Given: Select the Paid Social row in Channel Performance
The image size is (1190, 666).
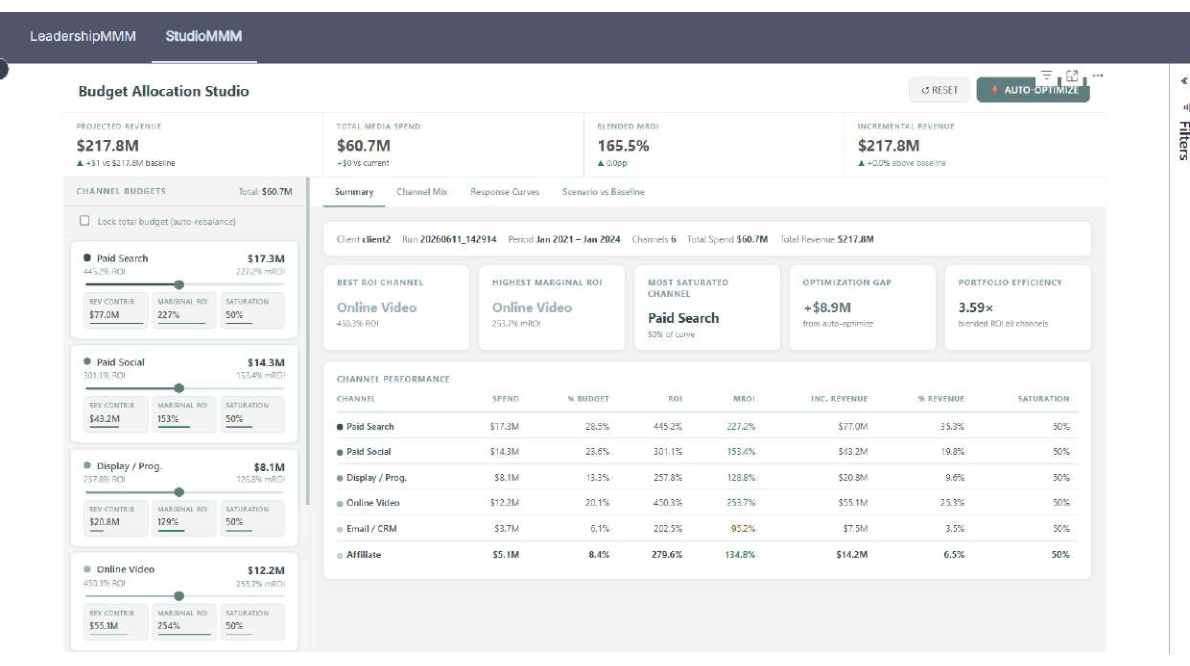Looking at the screenshot, I should (707, 452).
